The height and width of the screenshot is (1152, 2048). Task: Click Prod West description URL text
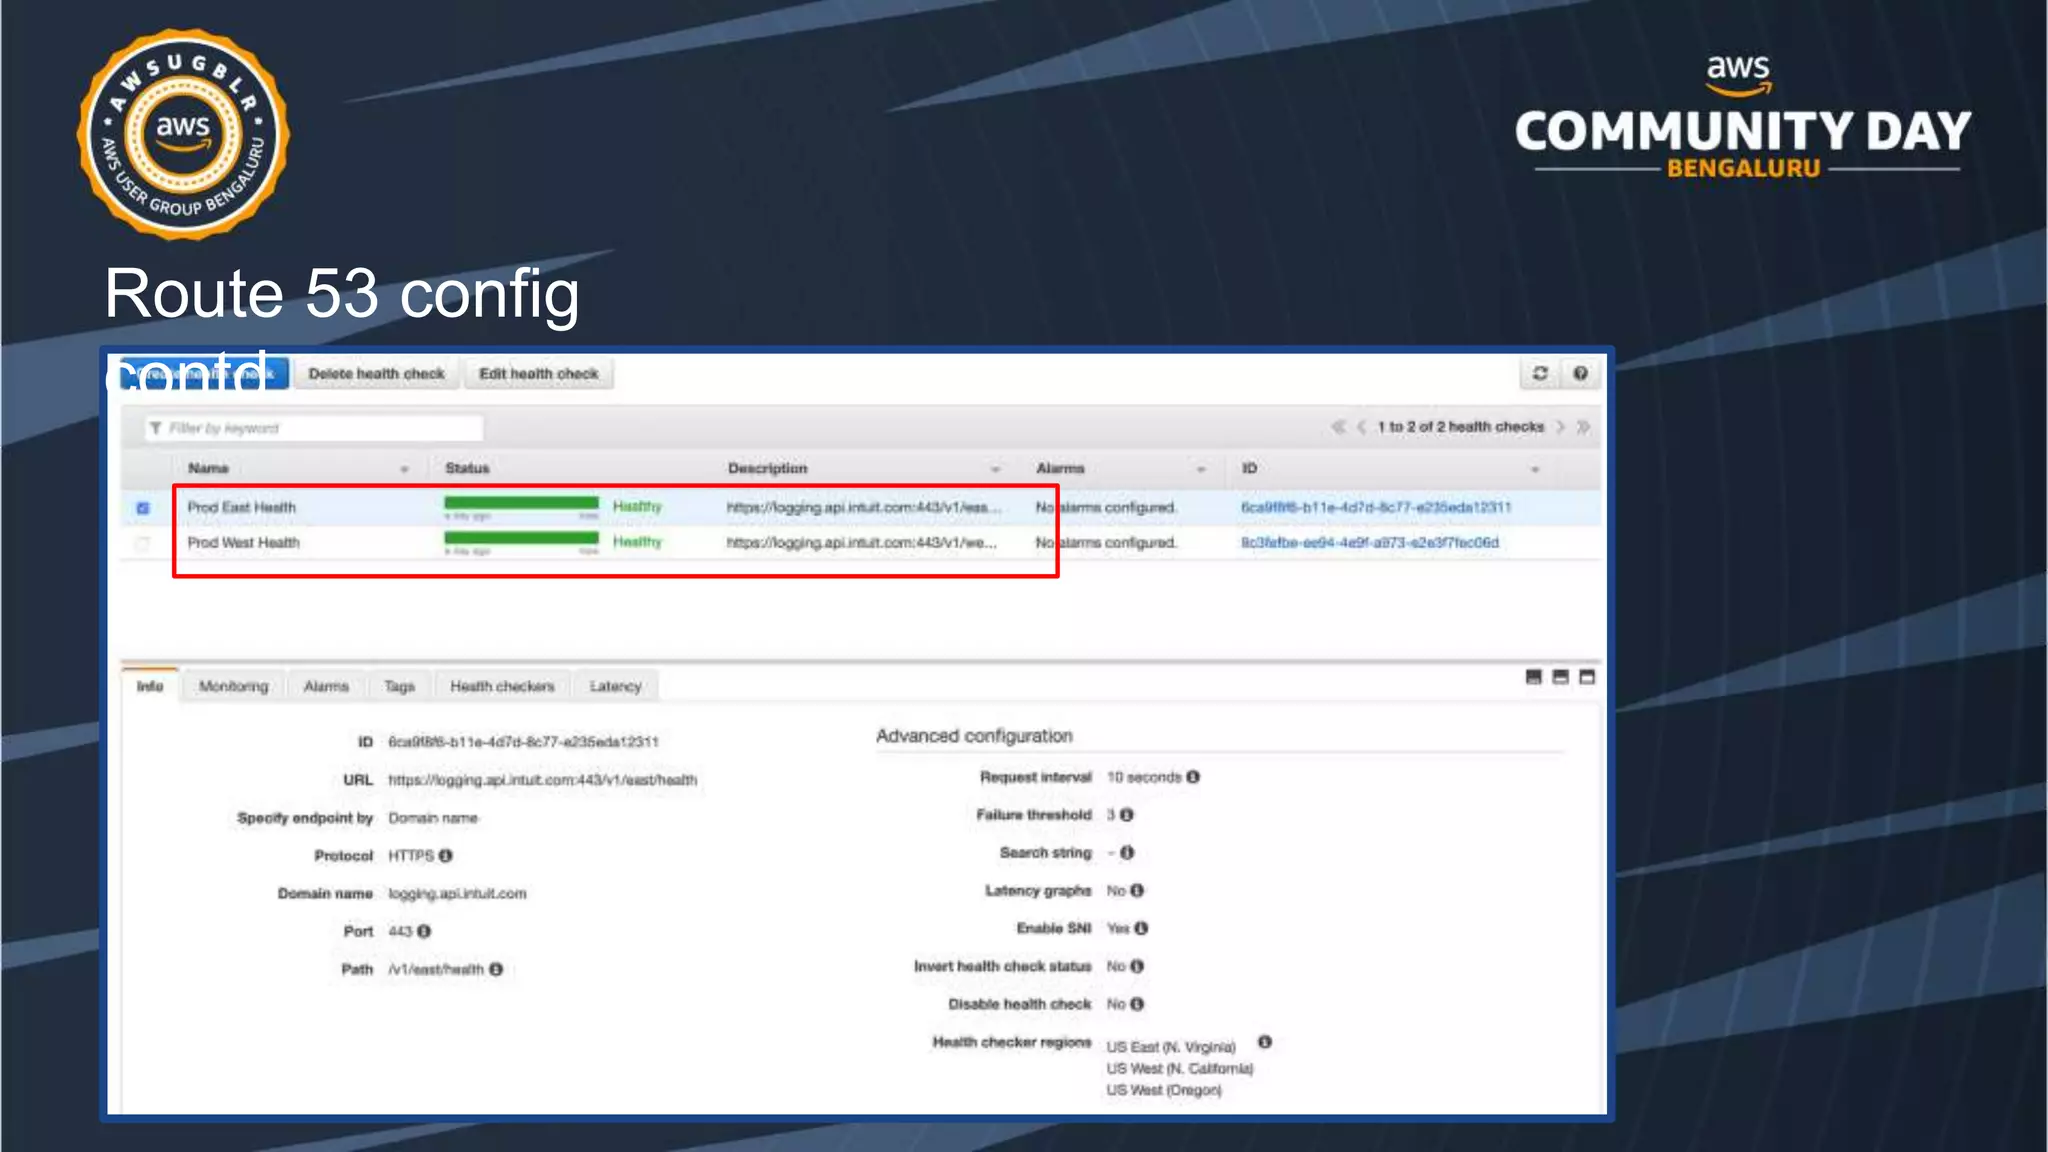pyautogui.click(x=862, y=542)
